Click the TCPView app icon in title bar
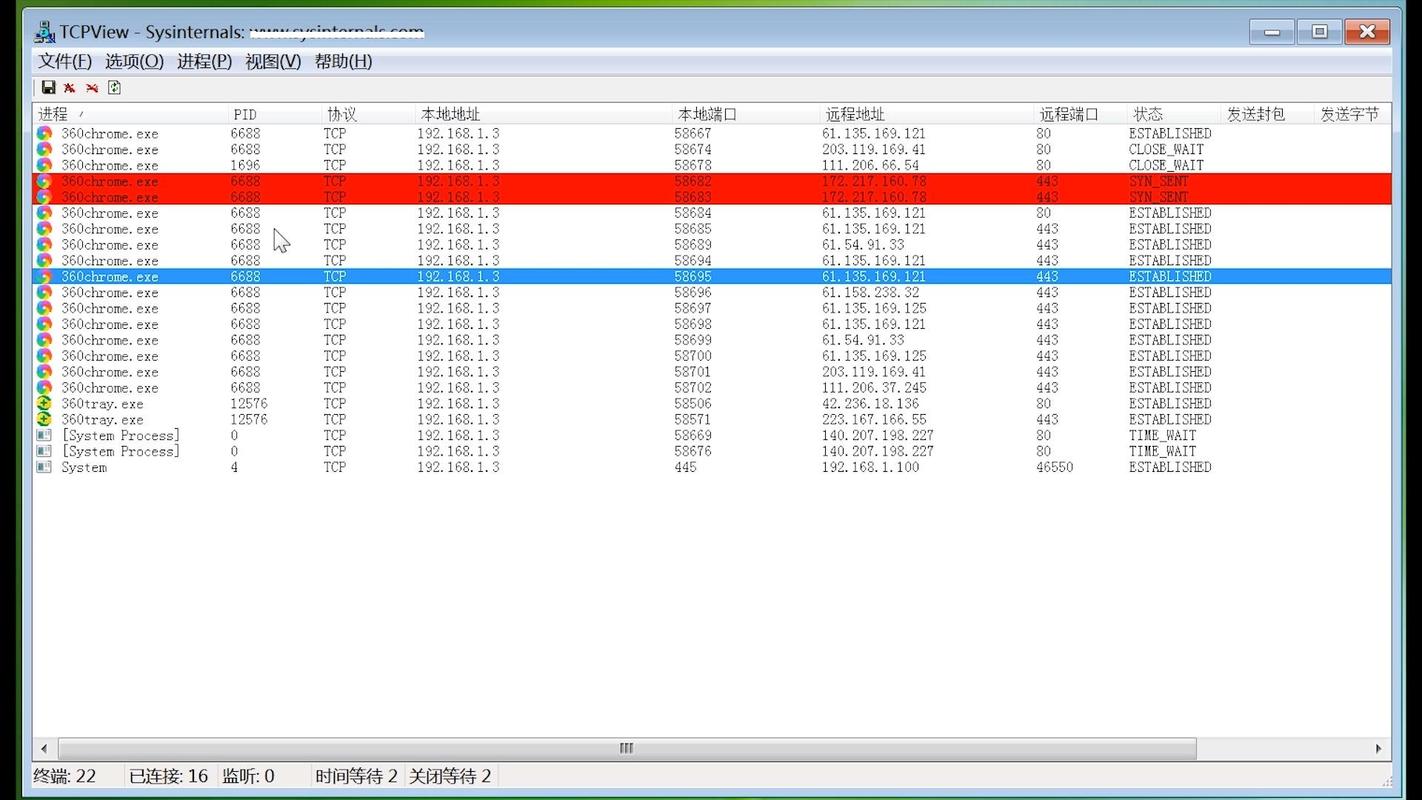This screenshot has width=1422, height=800. [x=45, y=32]
